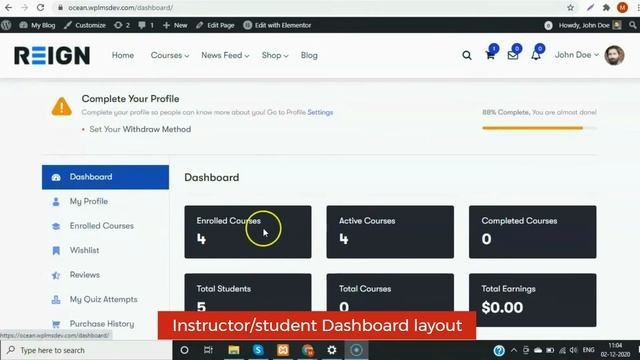Open the shopping cart icon
The image size is (640, 360).
click(x=490, y=55)
